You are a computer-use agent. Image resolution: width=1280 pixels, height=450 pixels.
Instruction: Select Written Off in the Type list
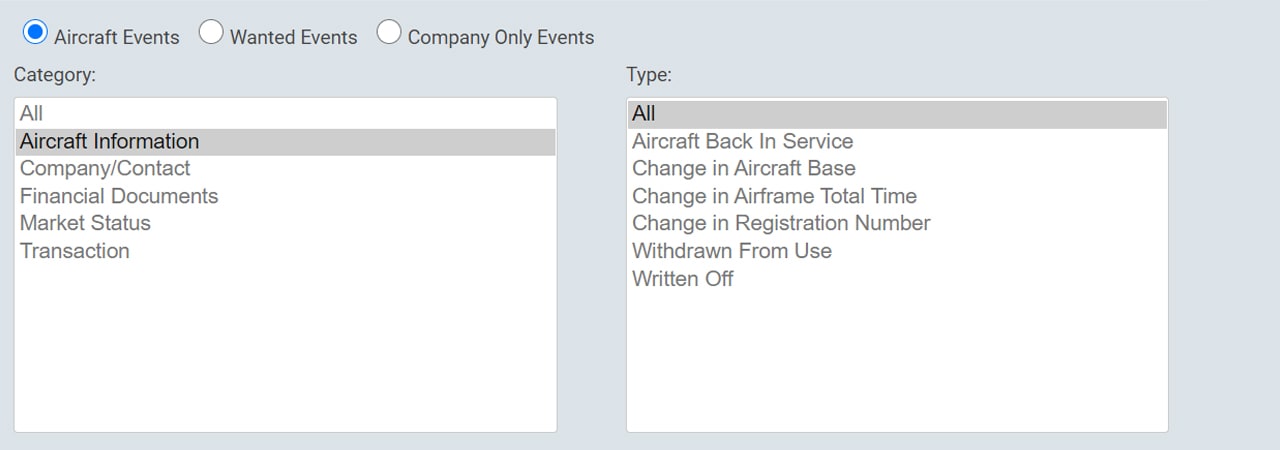click(x=897, y=278)
